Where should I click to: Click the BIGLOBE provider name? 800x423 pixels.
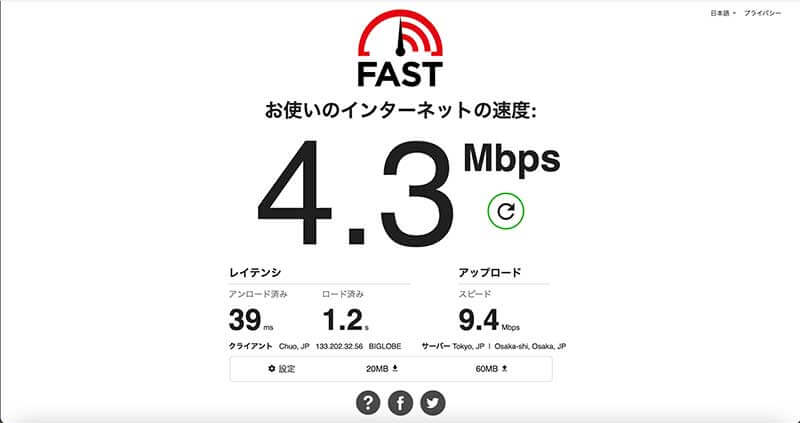[x=385, y=346]
